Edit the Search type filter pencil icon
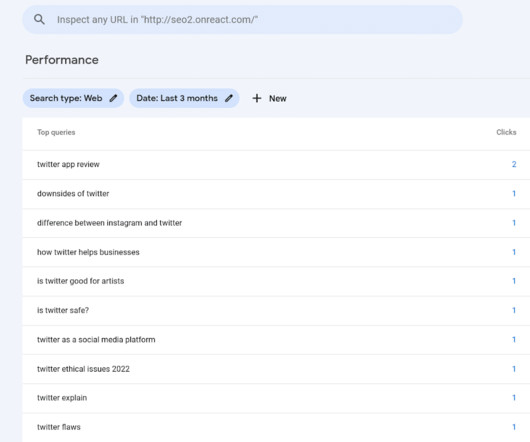This screenshot has width=530, height=442. click(x=114, y=98)
